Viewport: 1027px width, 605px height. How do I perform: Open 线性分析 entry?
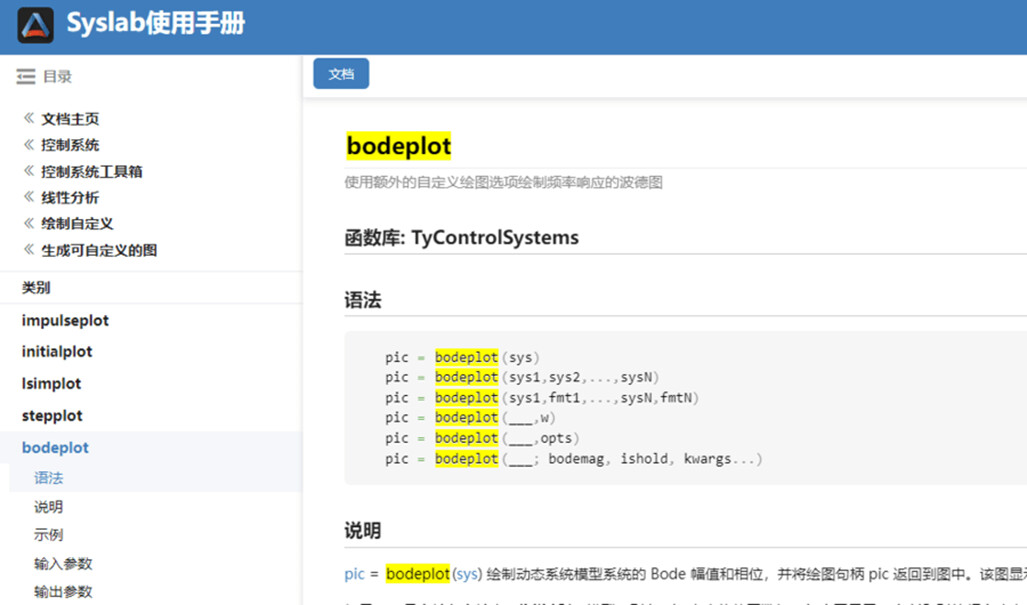[x=70, y=197]
